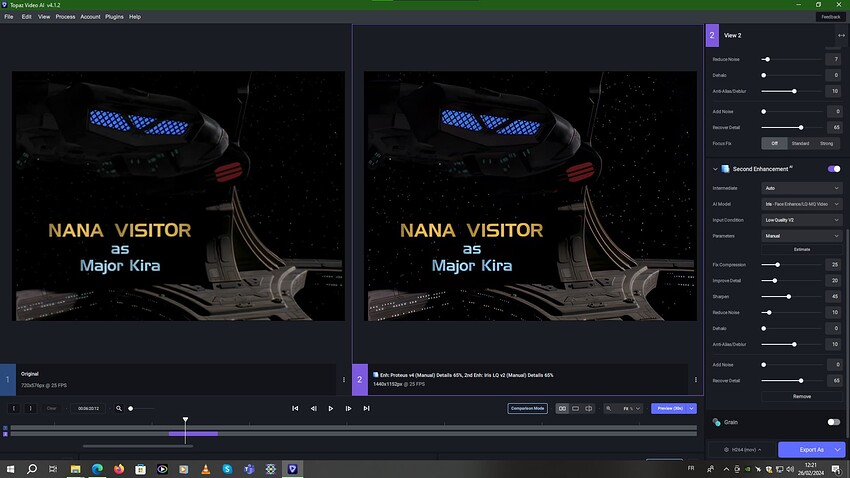Open the AI Model dropdown

tap(802, 204)
